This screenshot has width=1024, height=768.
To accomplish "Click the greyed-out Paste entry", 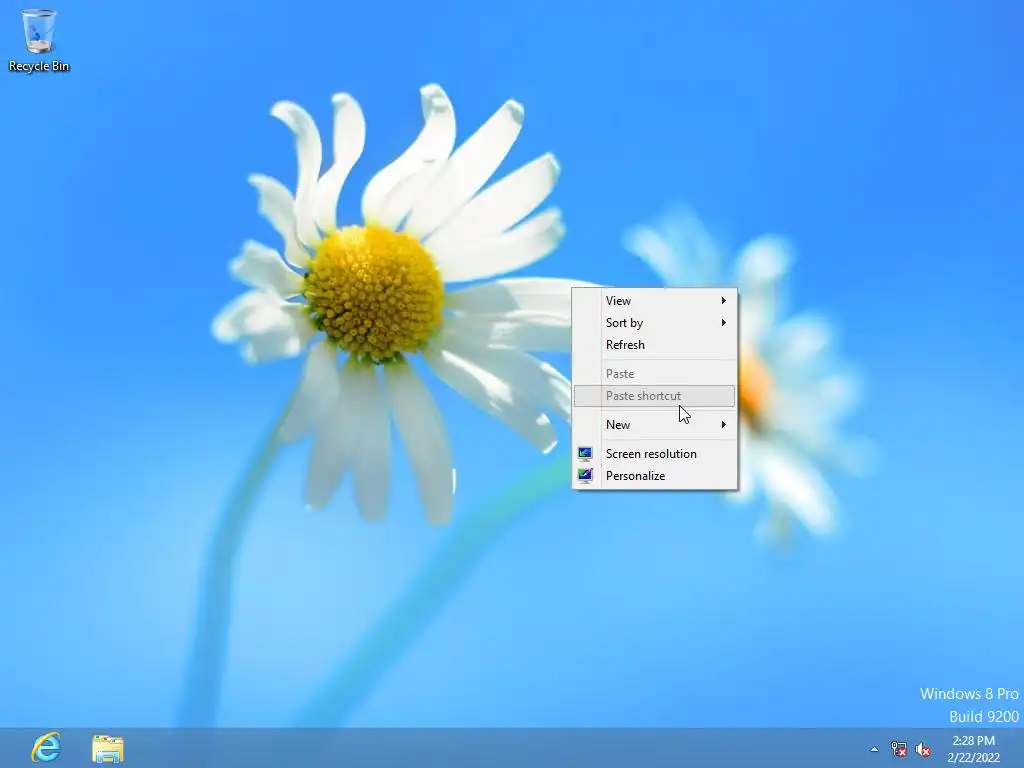I will point(654,374).
